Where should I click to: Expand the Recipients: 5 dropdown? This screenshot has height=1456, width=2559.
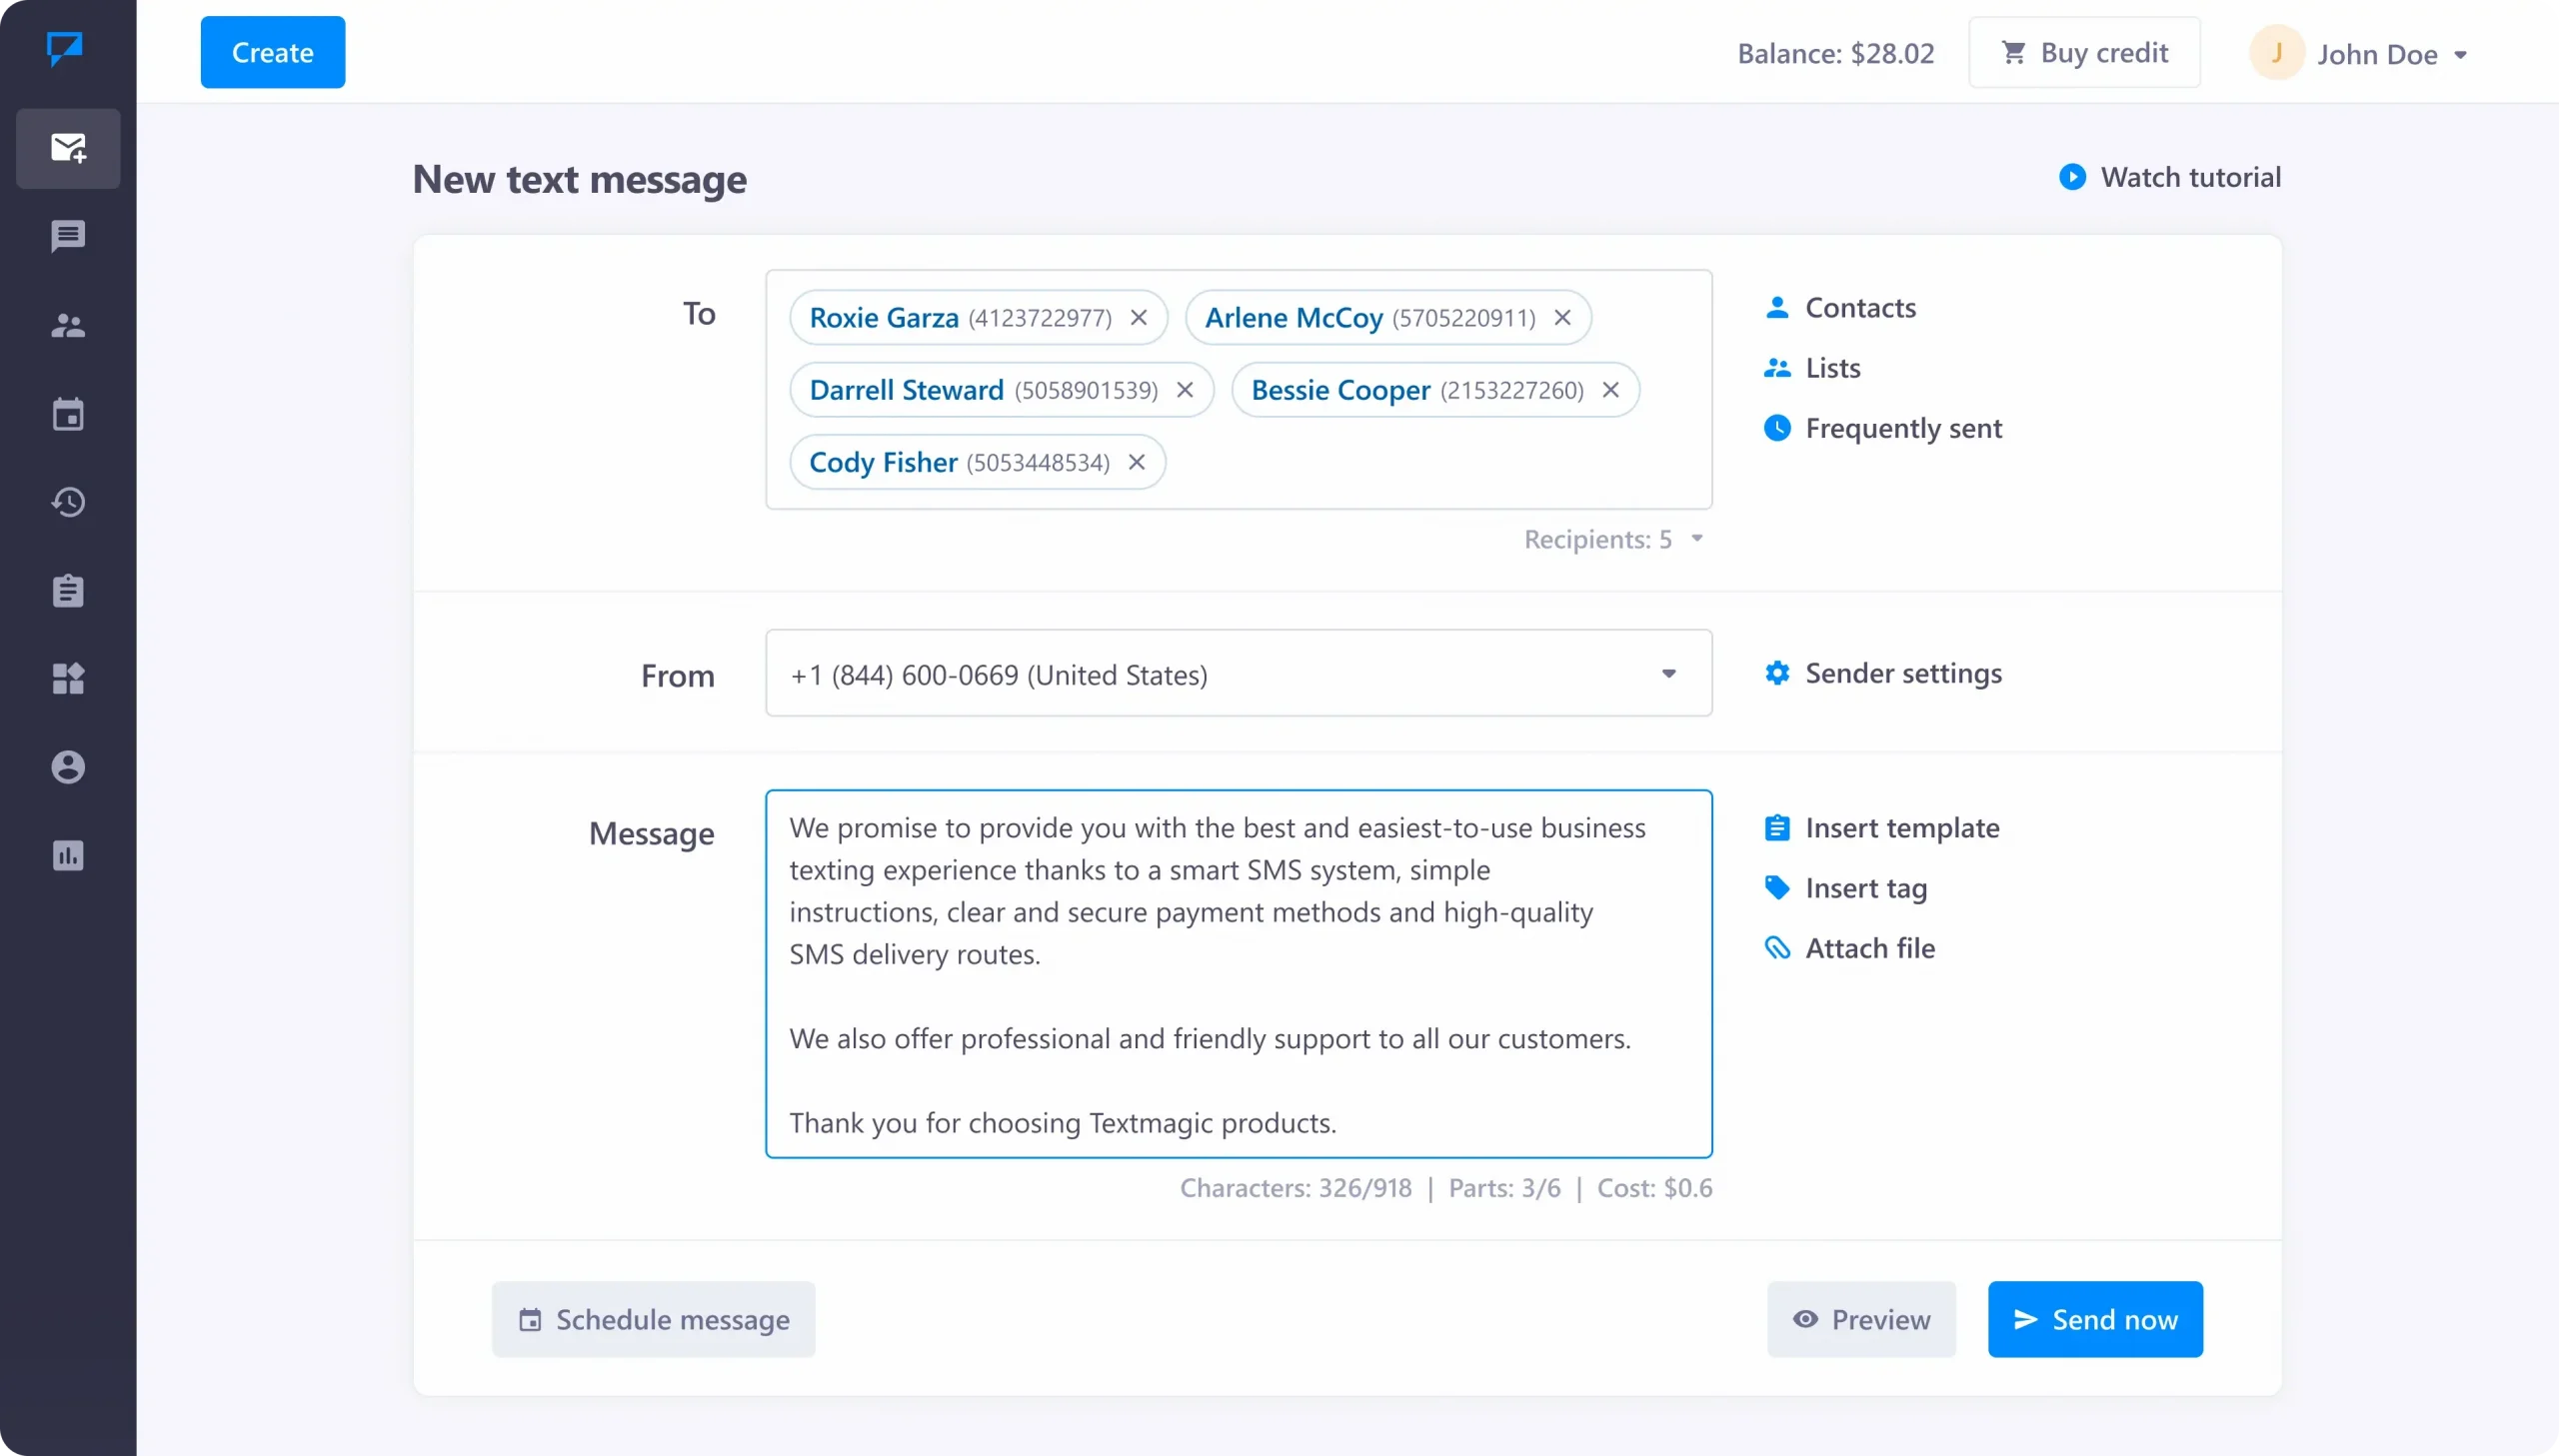pyautogui.click(x=1696, y=539)
